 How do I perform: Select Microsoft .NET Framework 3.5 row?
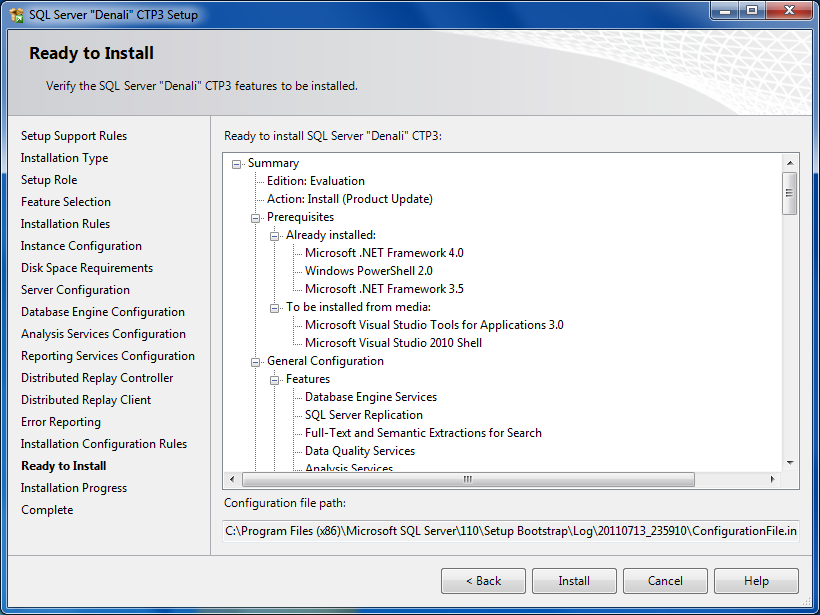pos(384,289)
